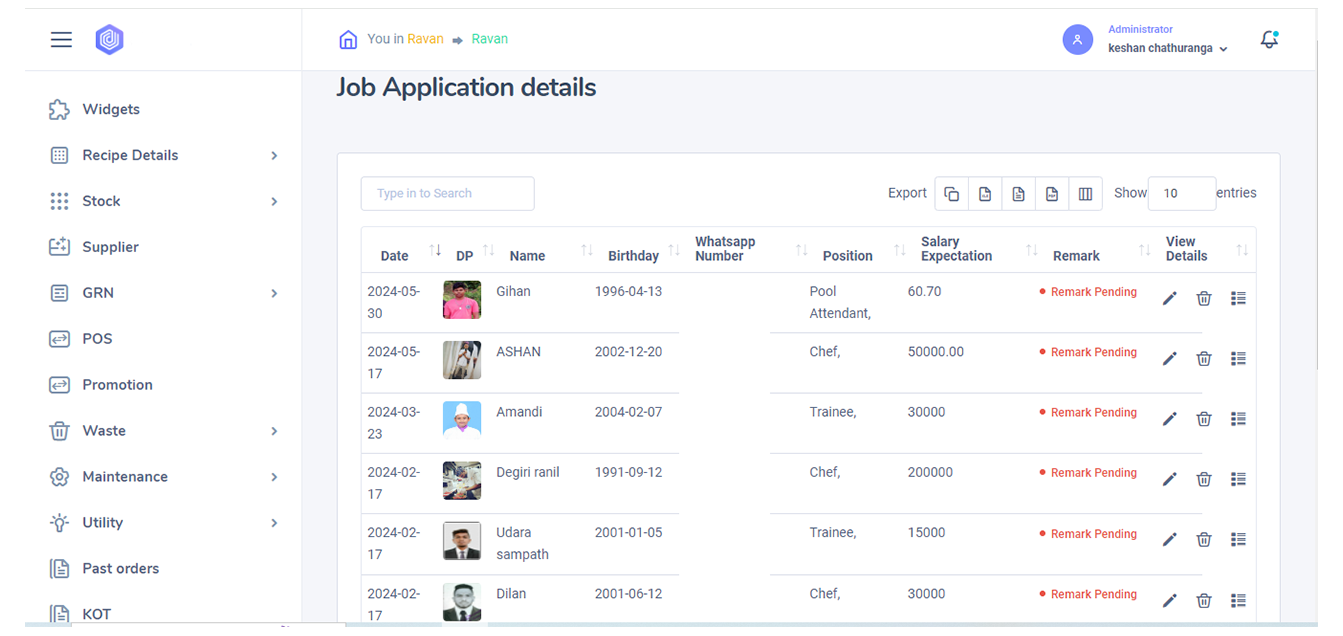View details list icon for Amandi
This screenshot has width=1343, height=636.
click(1238, 419)
